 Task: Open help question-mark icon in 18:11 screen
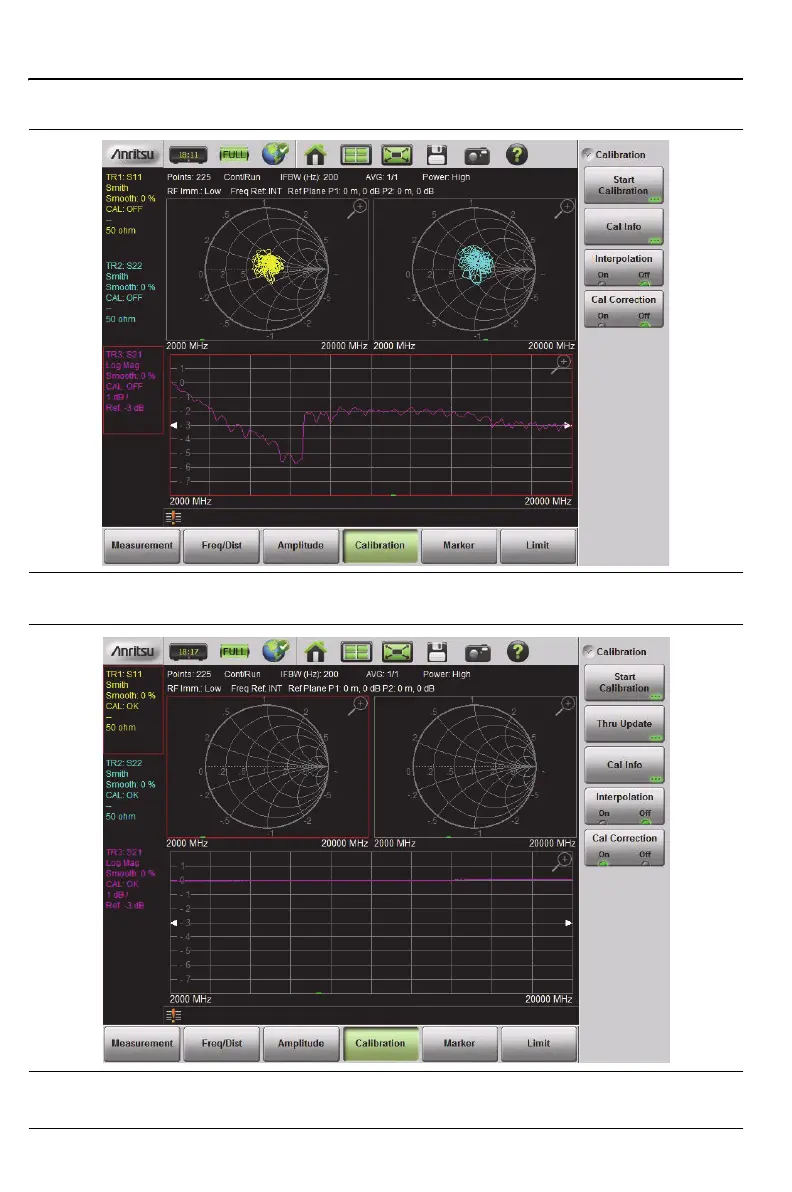517,154
